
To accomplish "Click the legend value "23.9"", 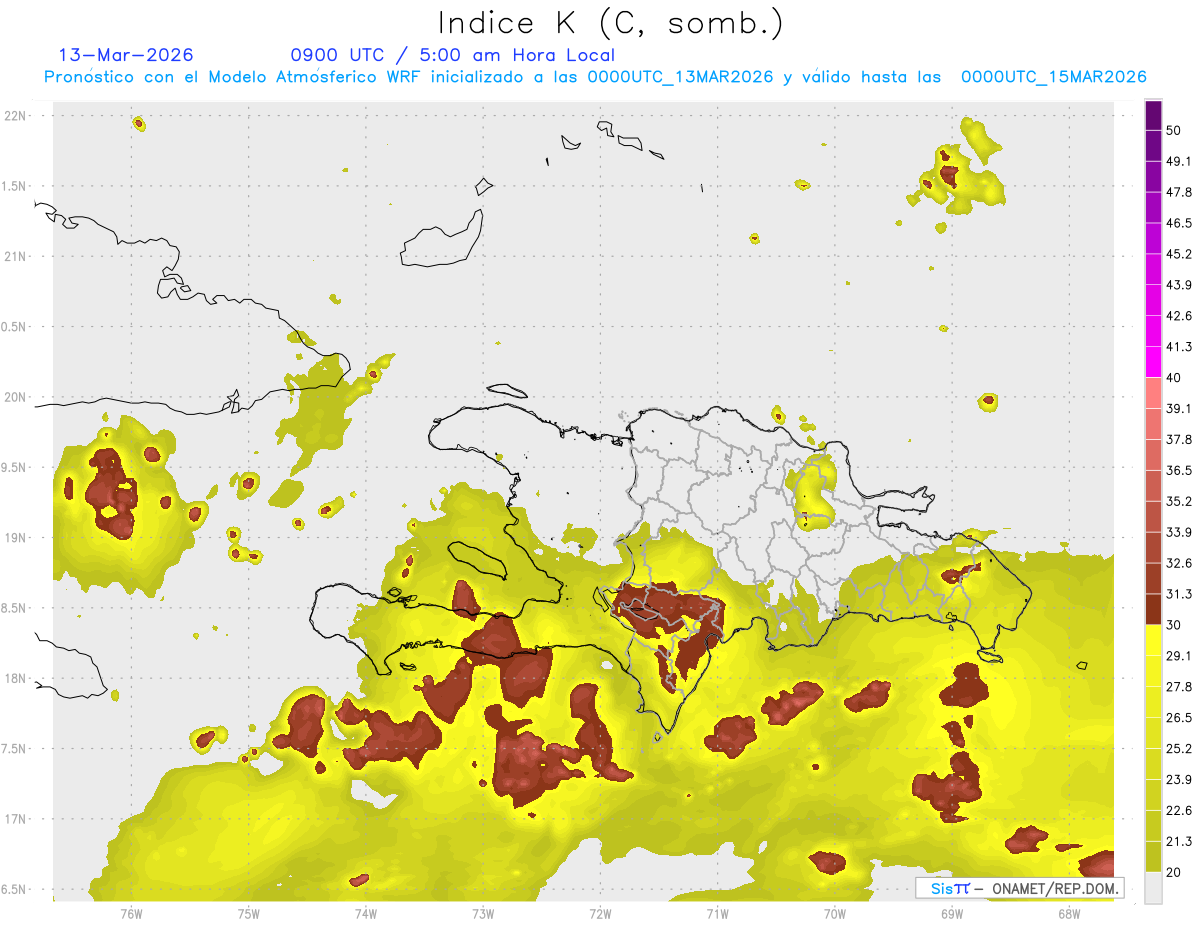I will tap(1179, 780).
